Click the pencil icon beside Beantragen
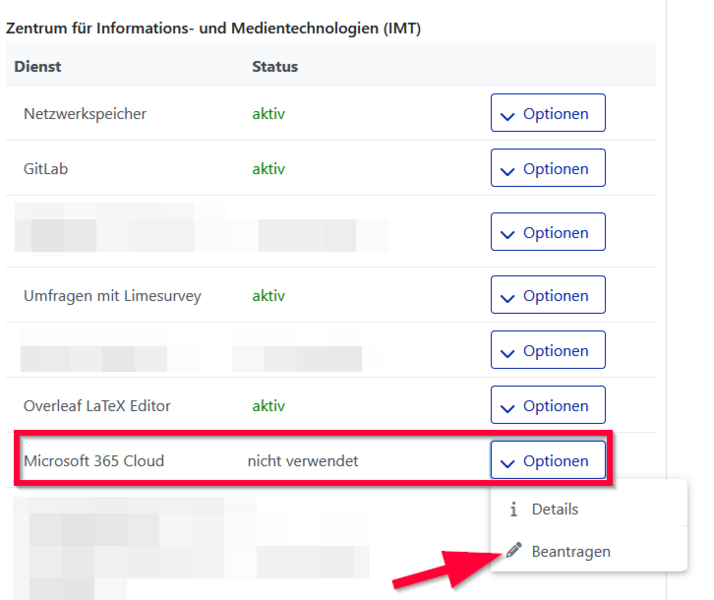This screenshot has width=714, height=600. pos(514,551)
